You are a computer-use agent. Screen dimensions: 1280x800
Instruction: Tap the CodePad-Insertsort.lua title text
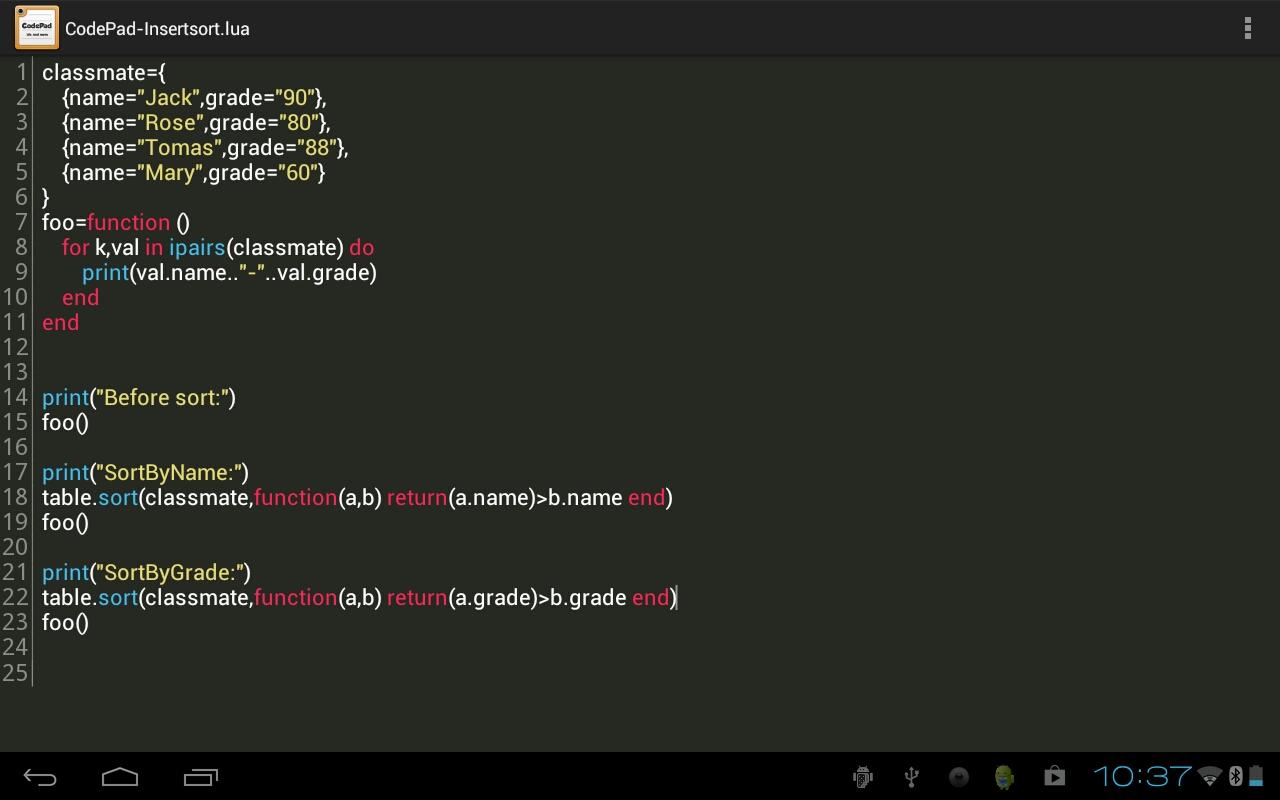157,29
